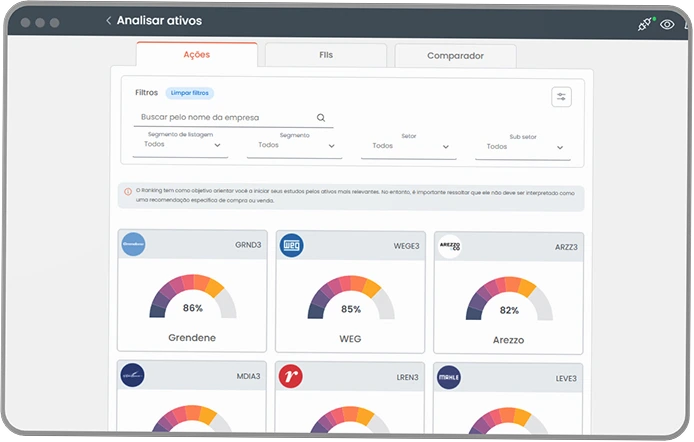Click the Mahle LEVE3 company logo
This screenshot has width=694, height=442.
448,377
